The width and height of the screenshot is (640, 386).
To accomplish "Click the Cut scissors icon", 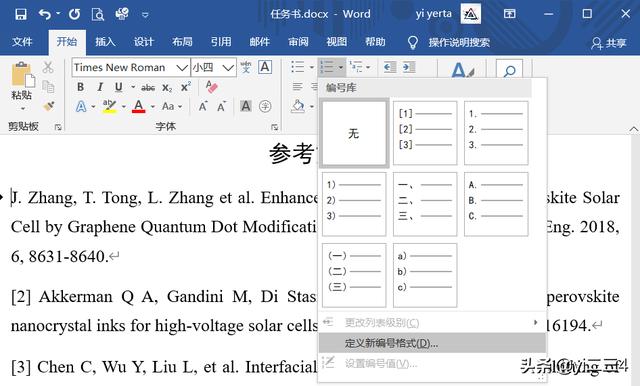I will coord(48,67).
